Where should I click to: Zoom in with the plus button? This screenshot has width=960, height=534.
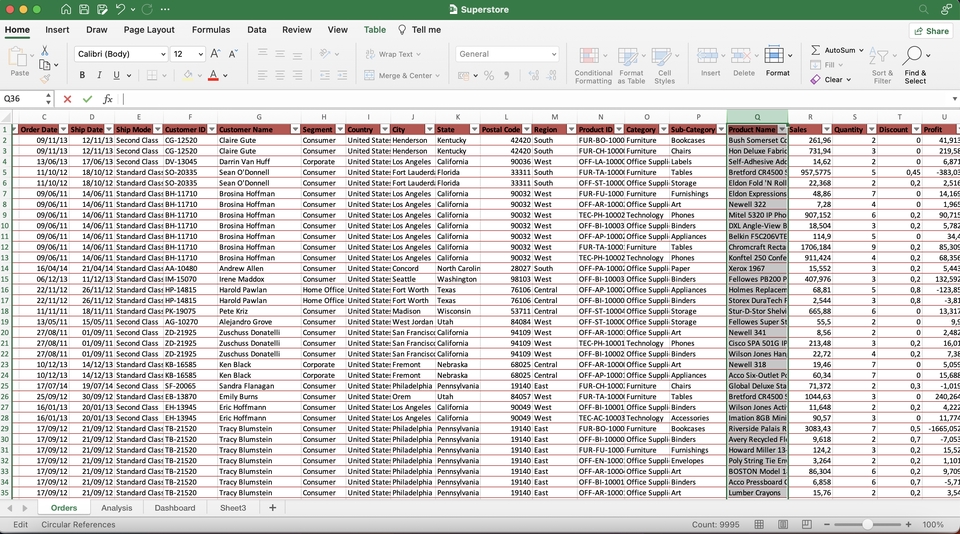click(x=909, y=524)
